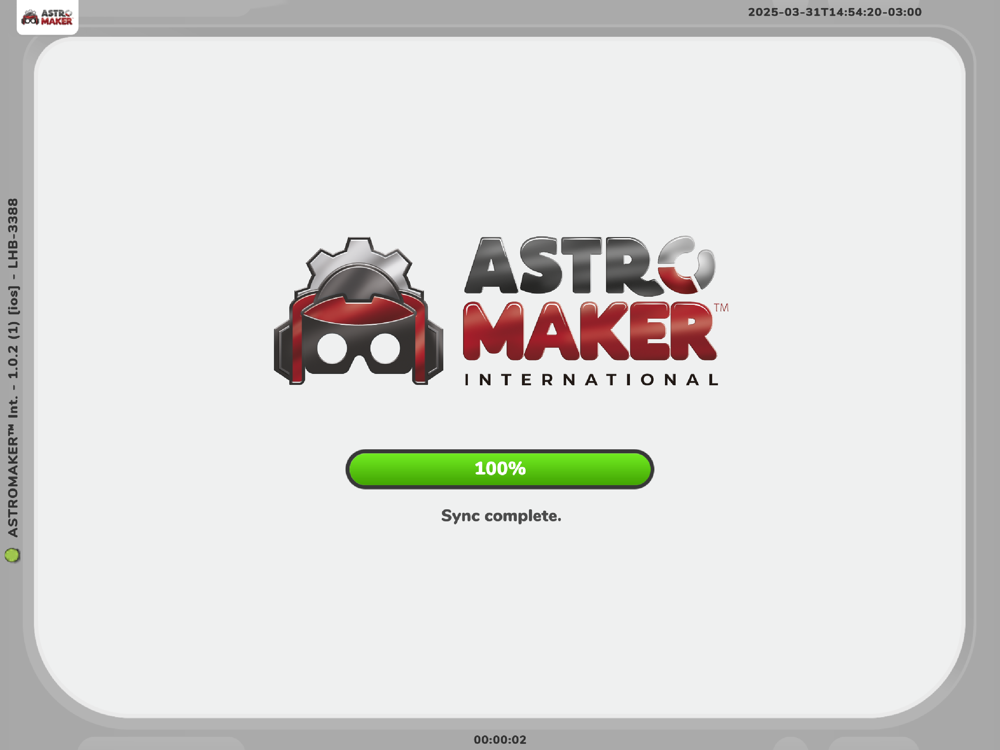Click the elapsed timer 00:00:02
Viewport: 1000px width, 750px height.
(500, 740)
